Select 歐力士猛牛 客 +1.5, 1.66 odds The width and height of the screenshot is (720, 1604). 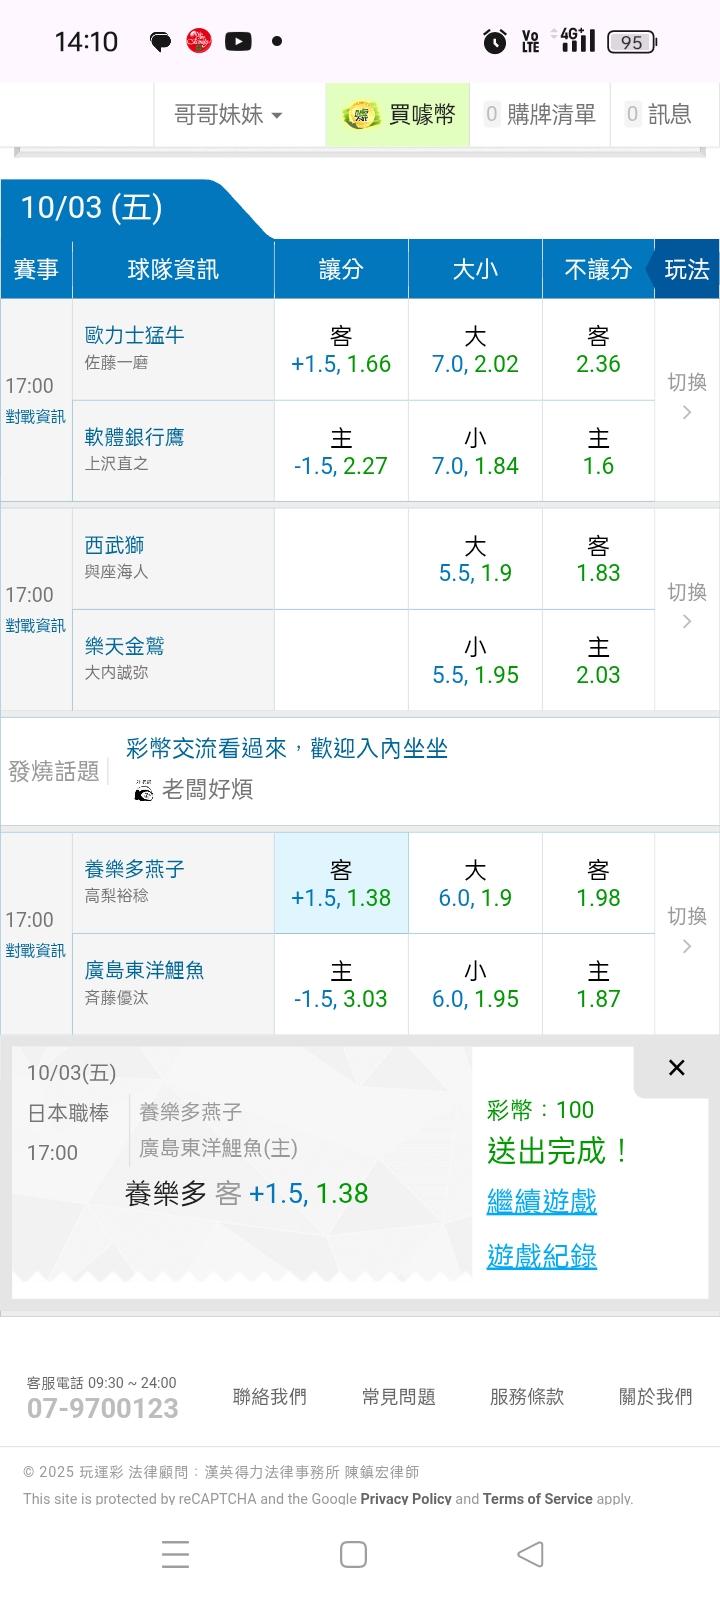click(341, 350)
